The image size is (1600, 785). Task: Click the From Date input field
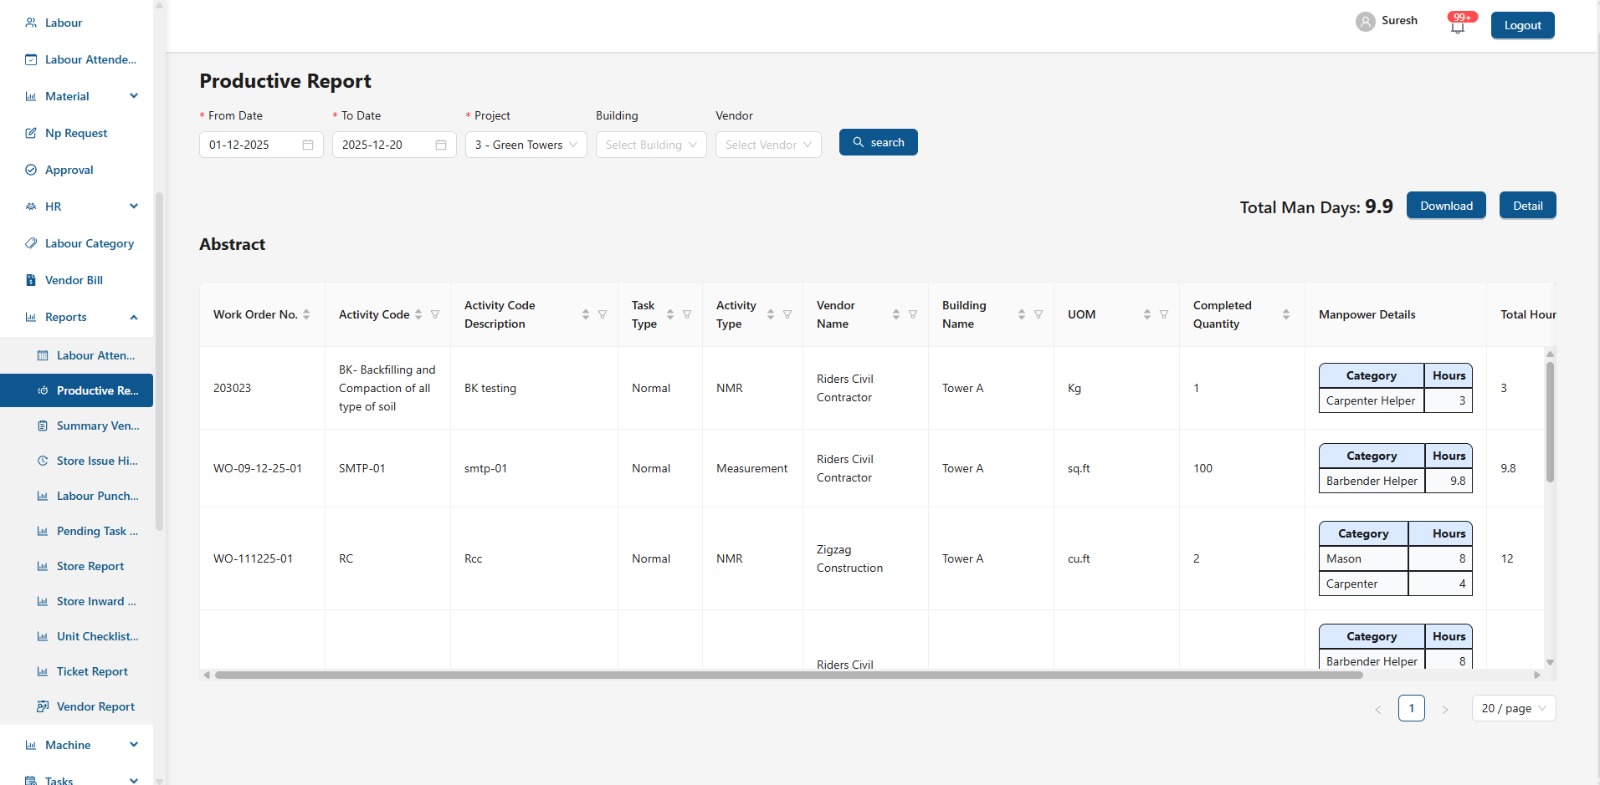click(261, 145)
